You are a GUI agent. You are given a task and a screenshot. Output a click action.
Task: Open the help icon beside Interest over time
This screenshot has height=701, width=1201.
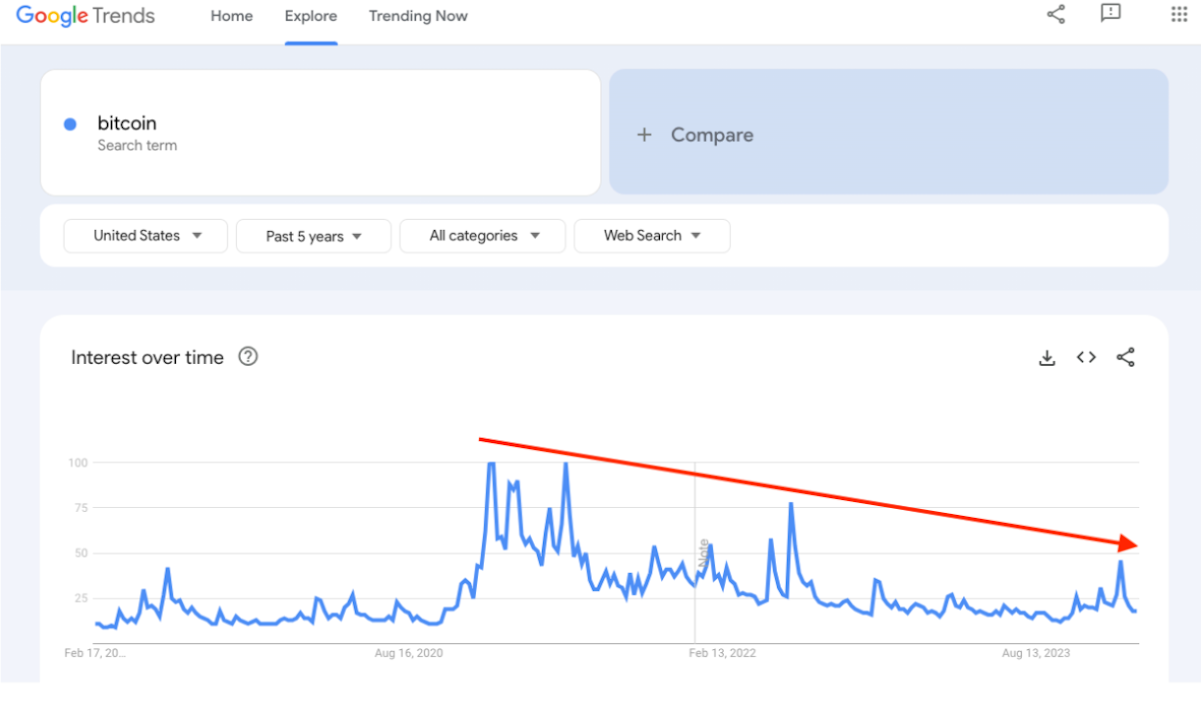click(x=248, y=356)
